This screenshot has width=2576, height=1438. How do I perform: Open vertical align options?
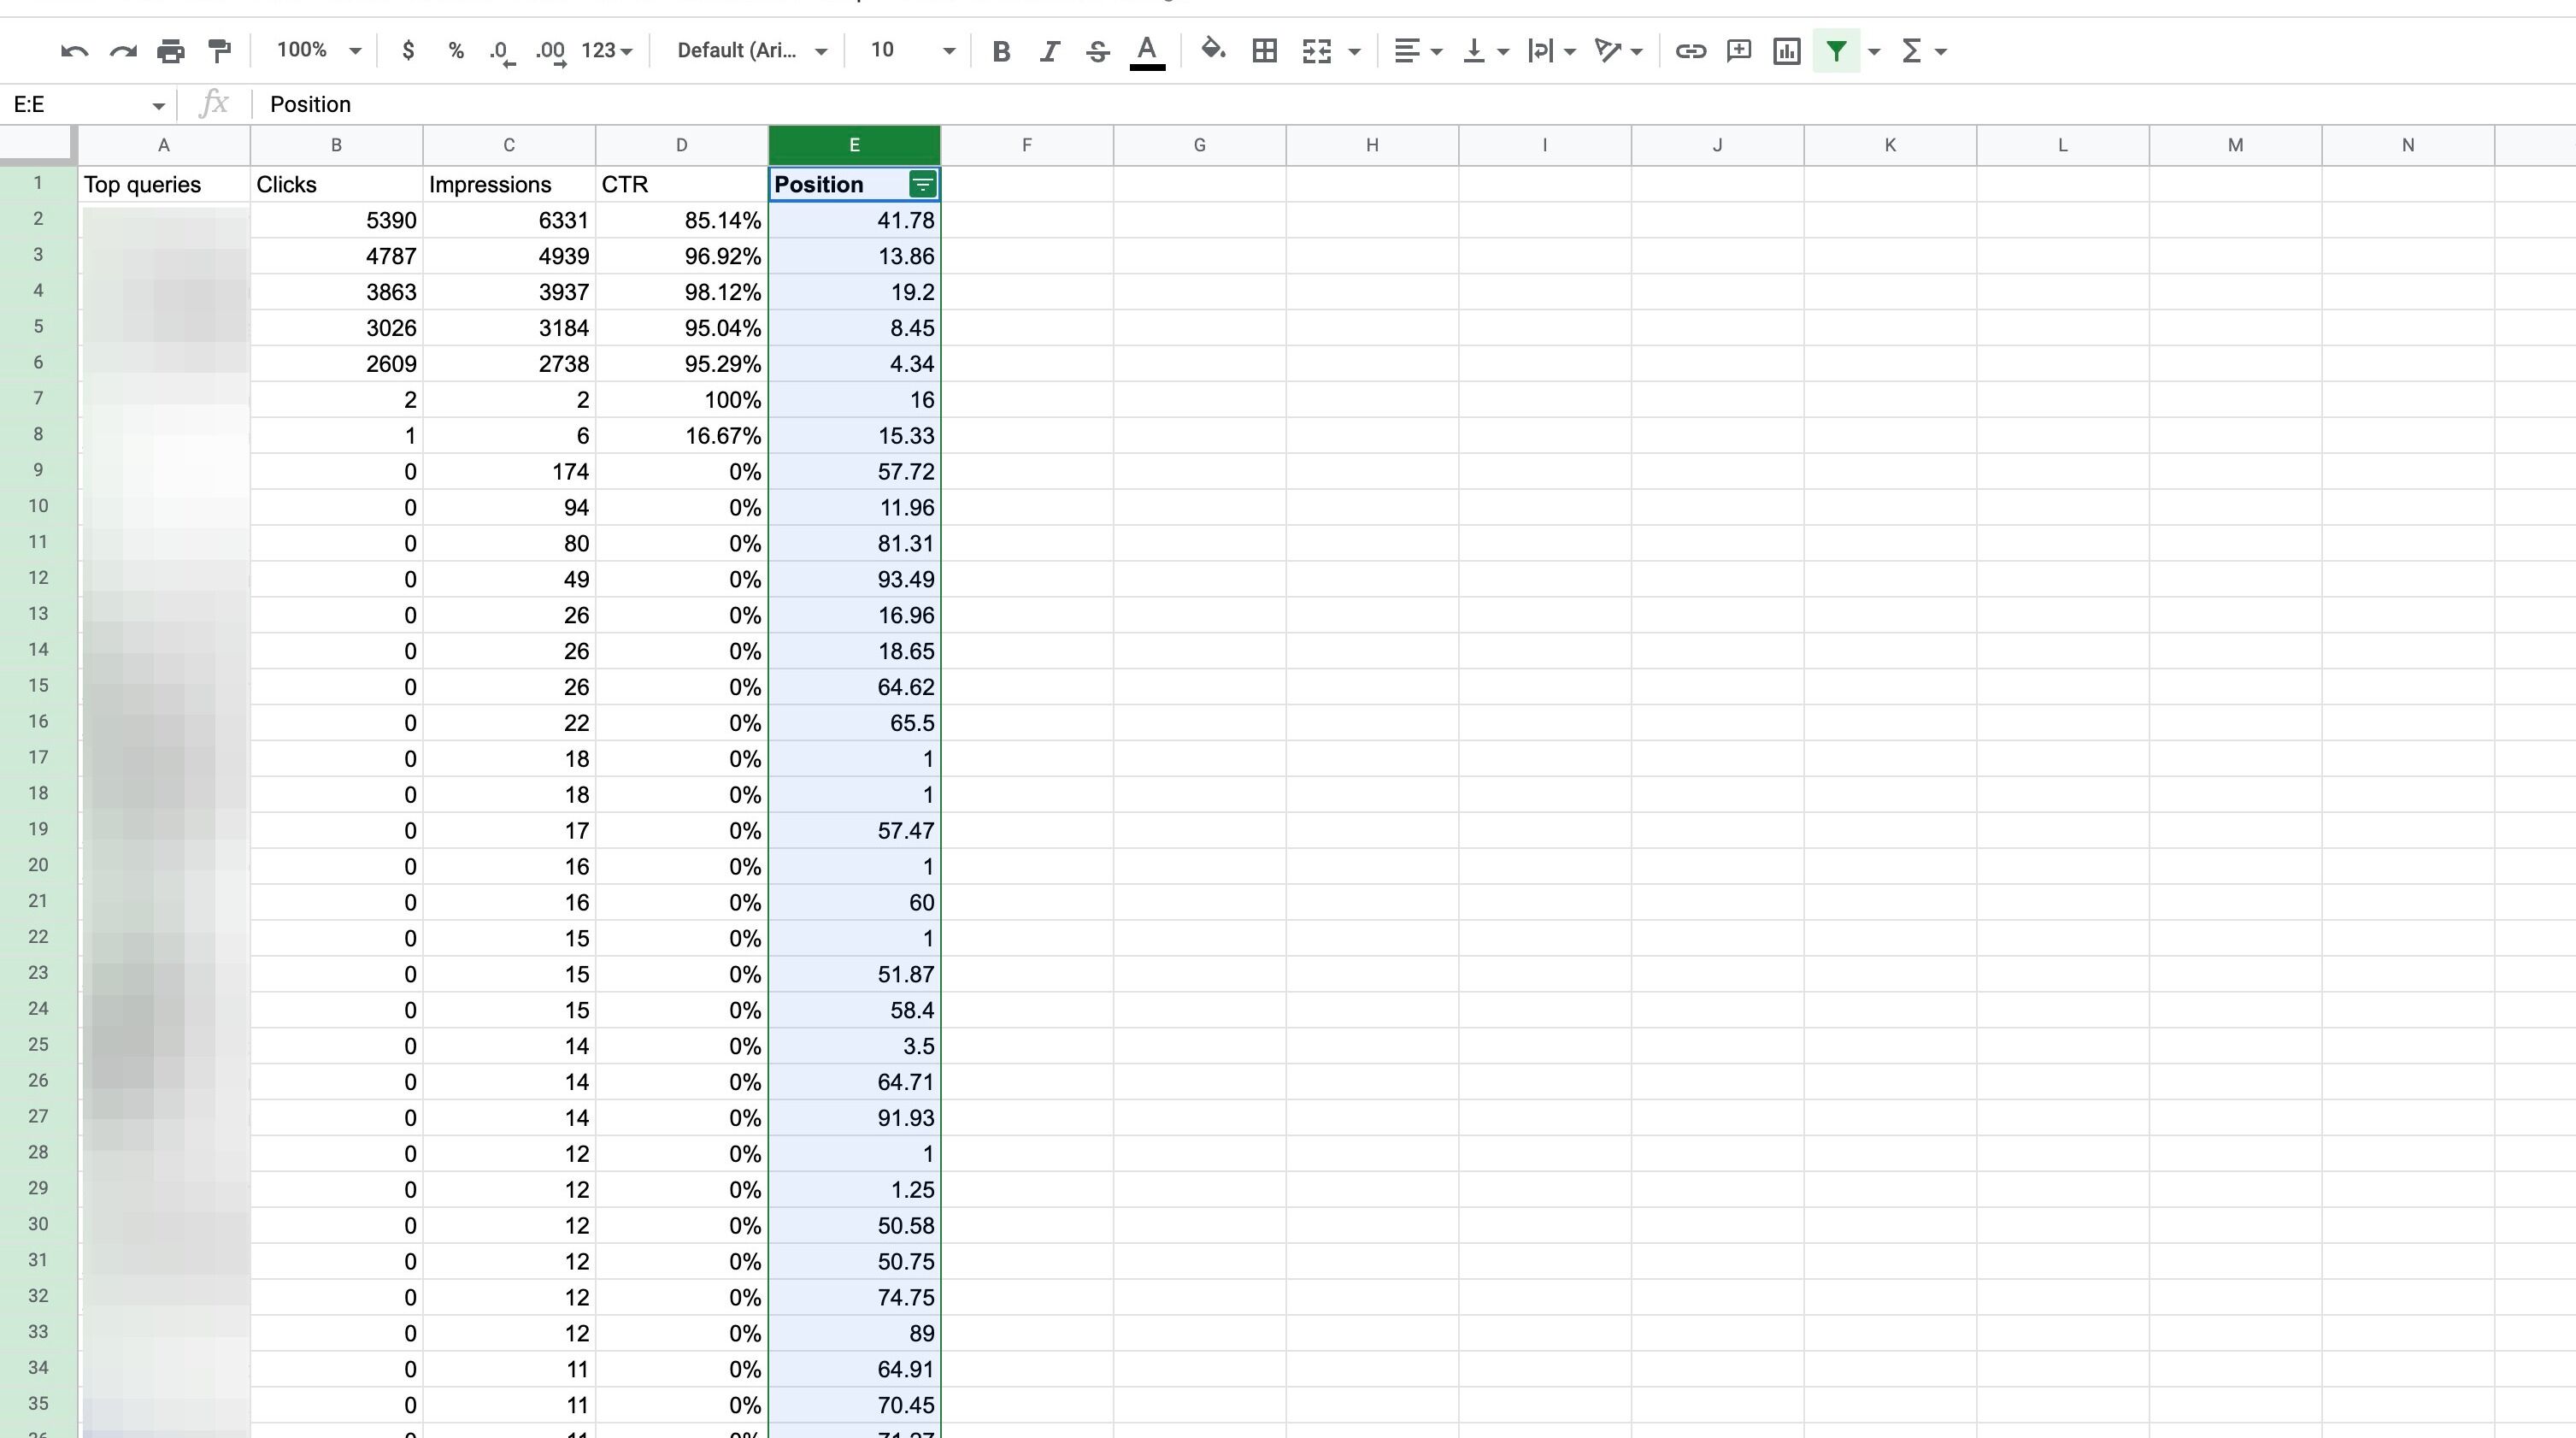coord(1485,51)
